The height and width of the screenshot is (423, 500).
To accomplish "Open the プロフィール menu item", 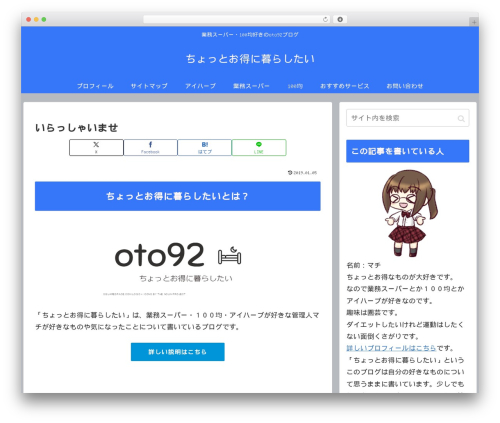I will coord(95,86).
